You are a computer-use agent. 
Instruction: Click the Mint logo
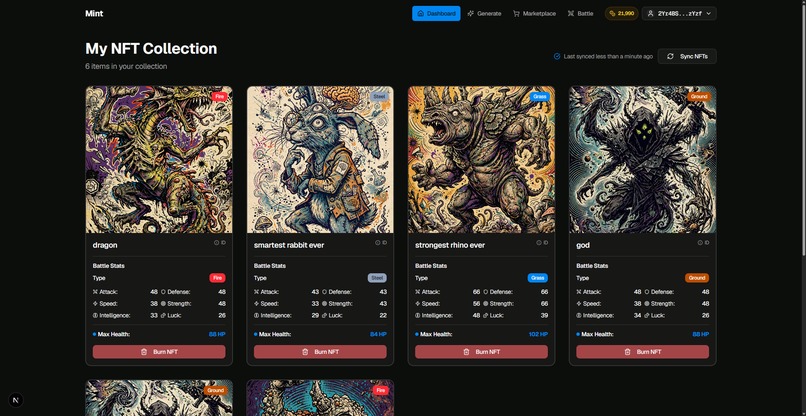click(x=94, y=13)
